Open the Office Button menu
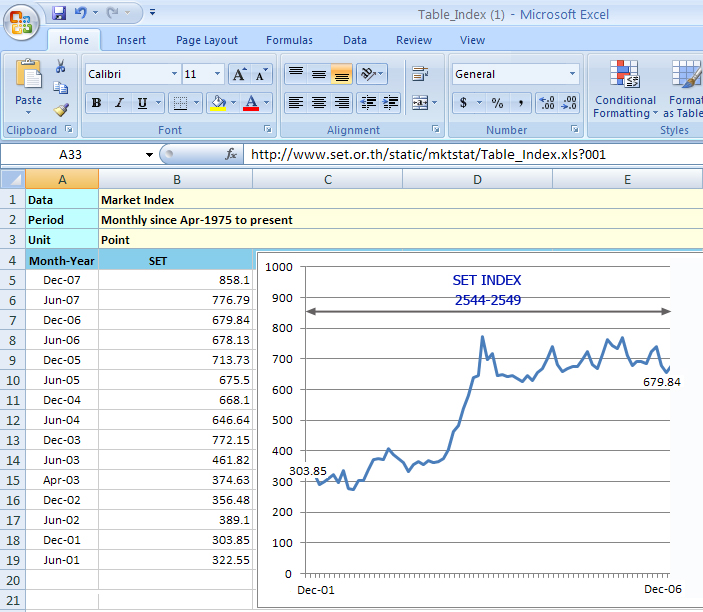Image resolution: width=703 pixels, height=612 pixels. (x=21, y=22)
